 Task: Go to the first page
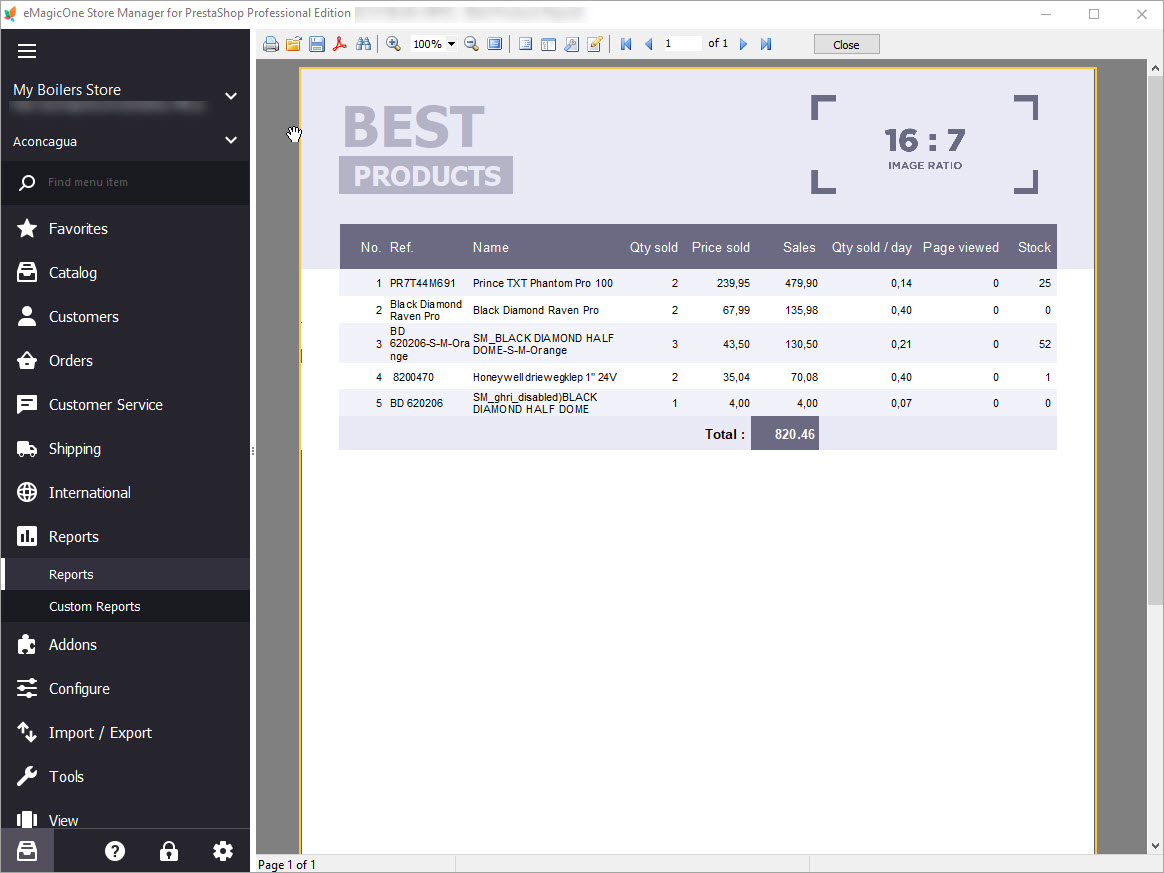[626, 45]
